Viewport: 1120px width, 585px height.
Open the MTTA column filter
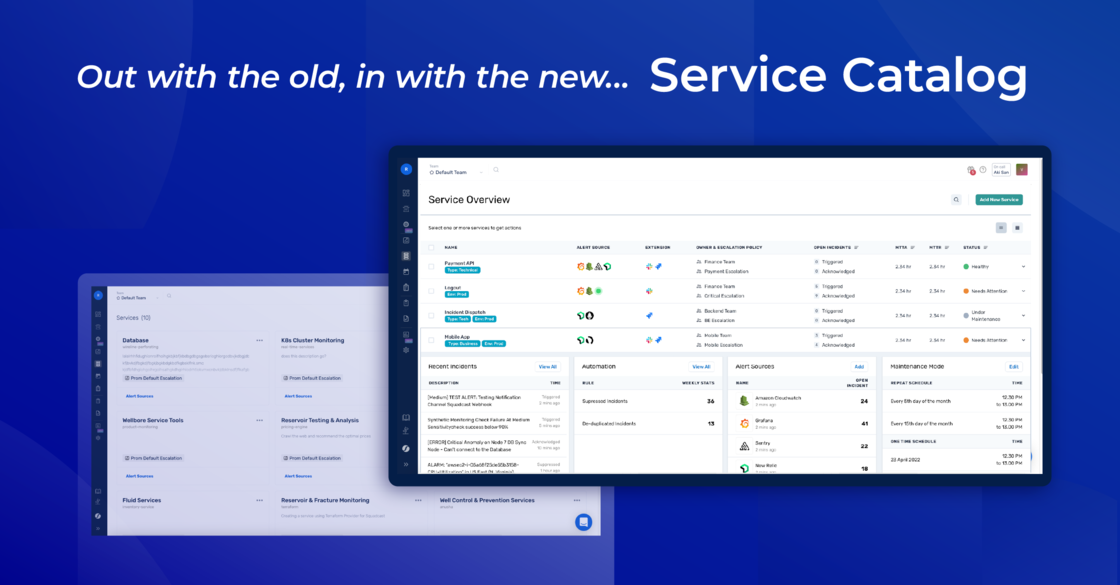[x=913, y=248]
